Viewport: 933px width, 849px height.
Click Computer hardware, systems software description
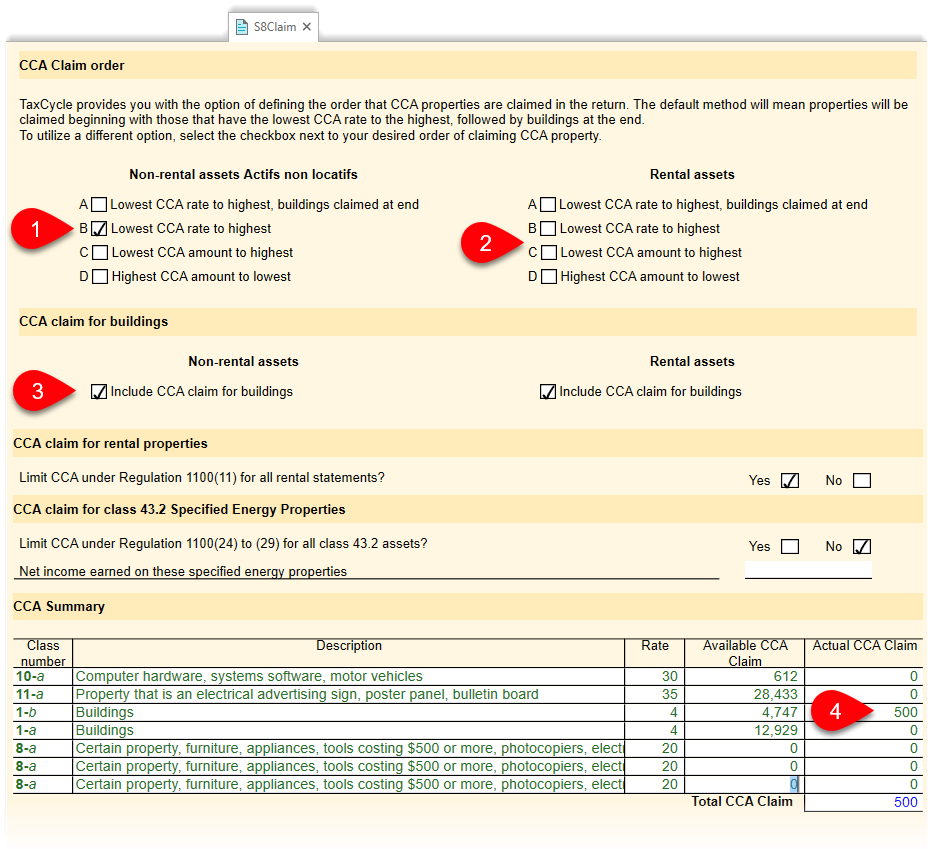(x=249, y=677)
